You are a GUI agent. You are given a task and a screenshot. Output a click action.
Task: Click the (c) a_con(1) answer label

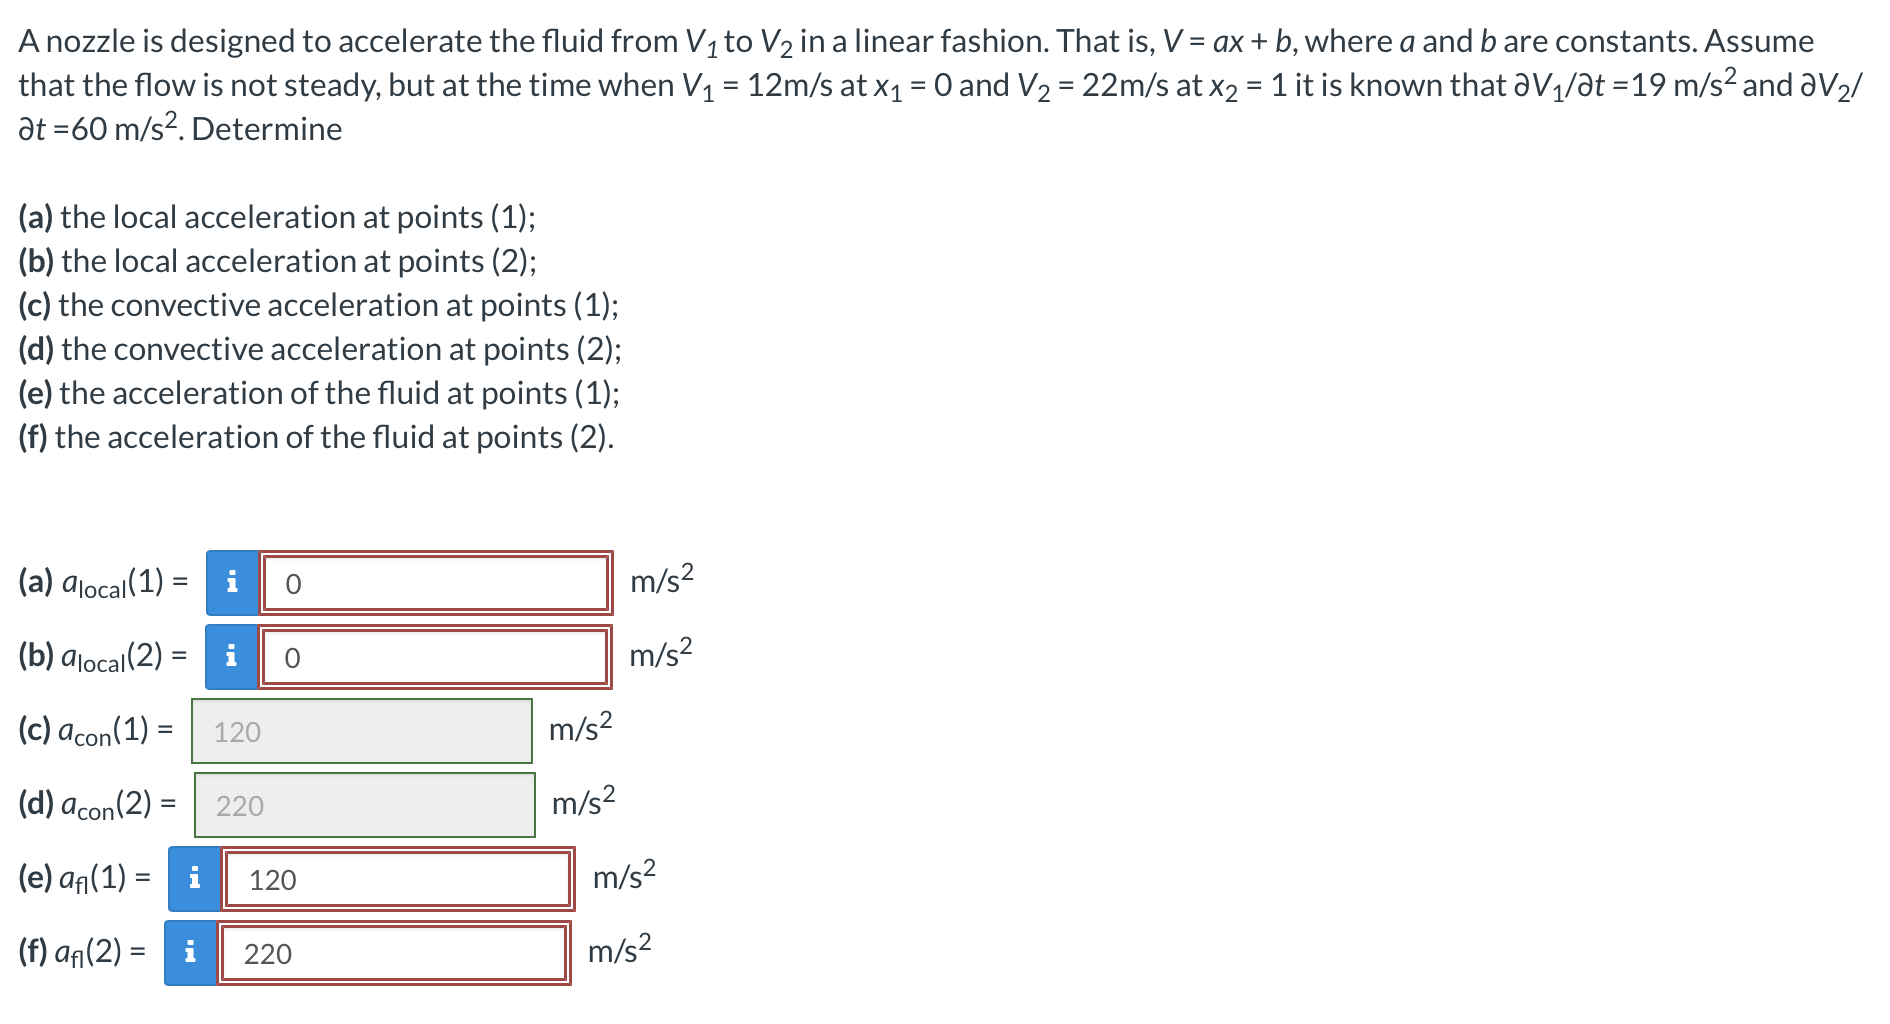pyautogui.click(x=96, y=731)
